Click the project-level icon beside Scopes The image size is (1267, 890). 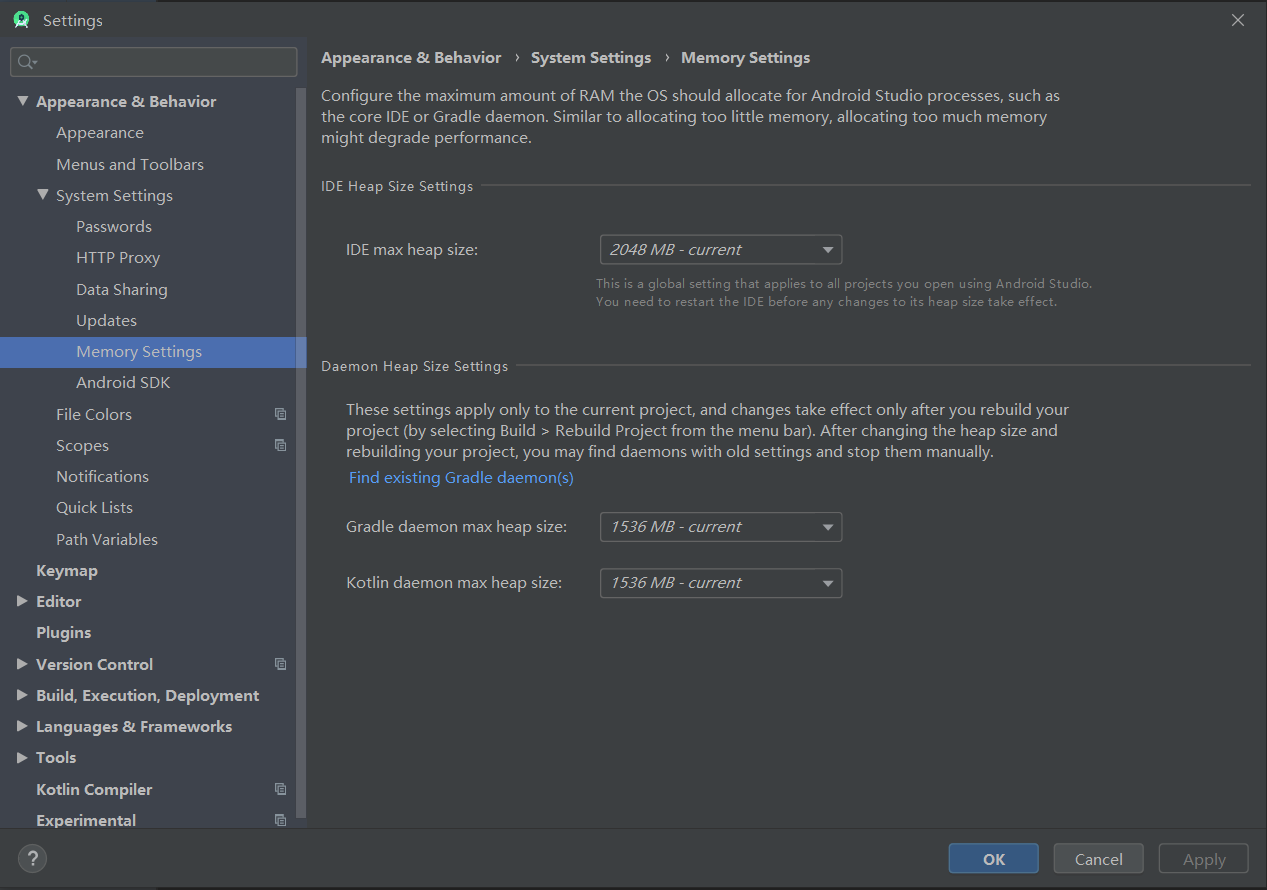[280, 445]
